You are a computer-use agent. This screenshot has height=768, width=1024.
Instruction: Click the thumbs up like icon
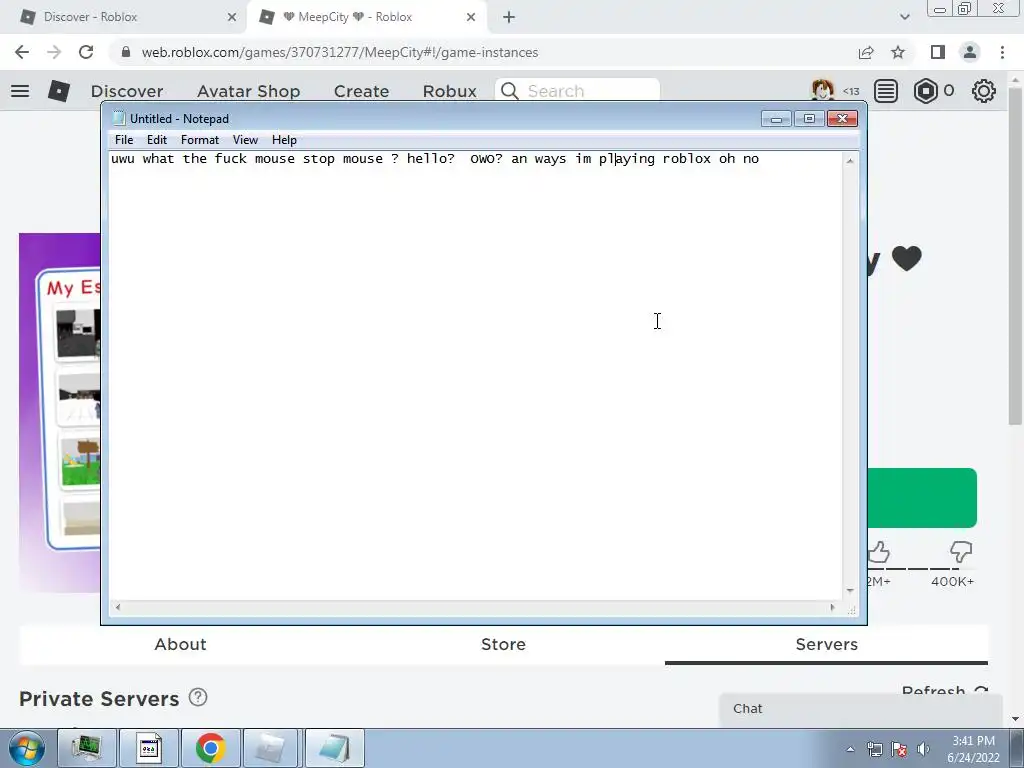pos(879,552)
